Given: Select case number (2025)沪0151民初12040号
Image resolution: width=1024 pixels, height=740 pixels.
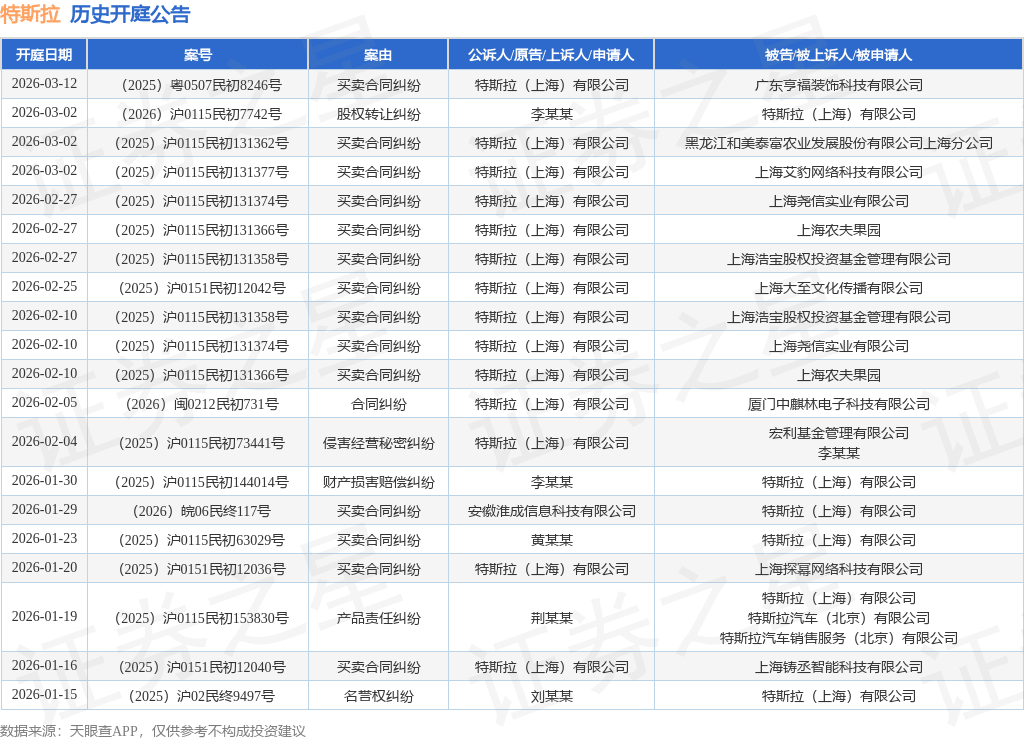Looking at the screenshot, I should [x=201, y=668].
